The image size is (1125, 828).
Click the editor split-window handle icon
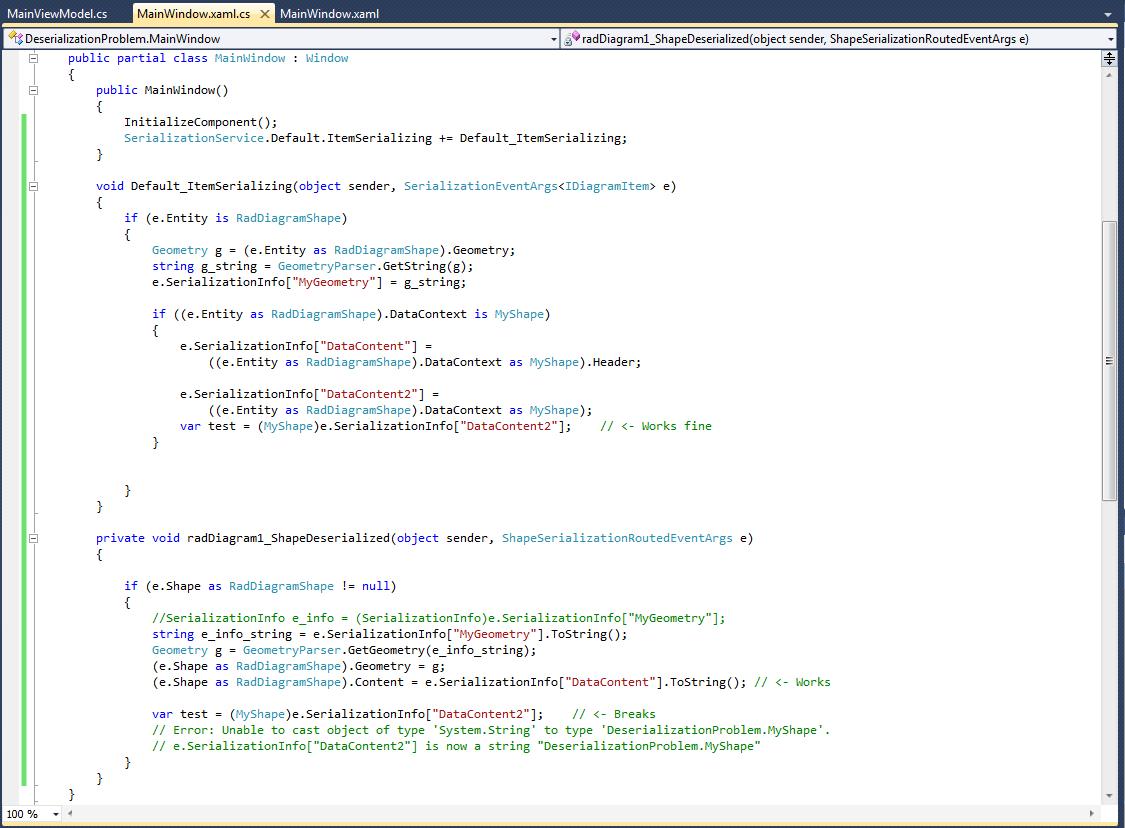(x=1109, y=59)
